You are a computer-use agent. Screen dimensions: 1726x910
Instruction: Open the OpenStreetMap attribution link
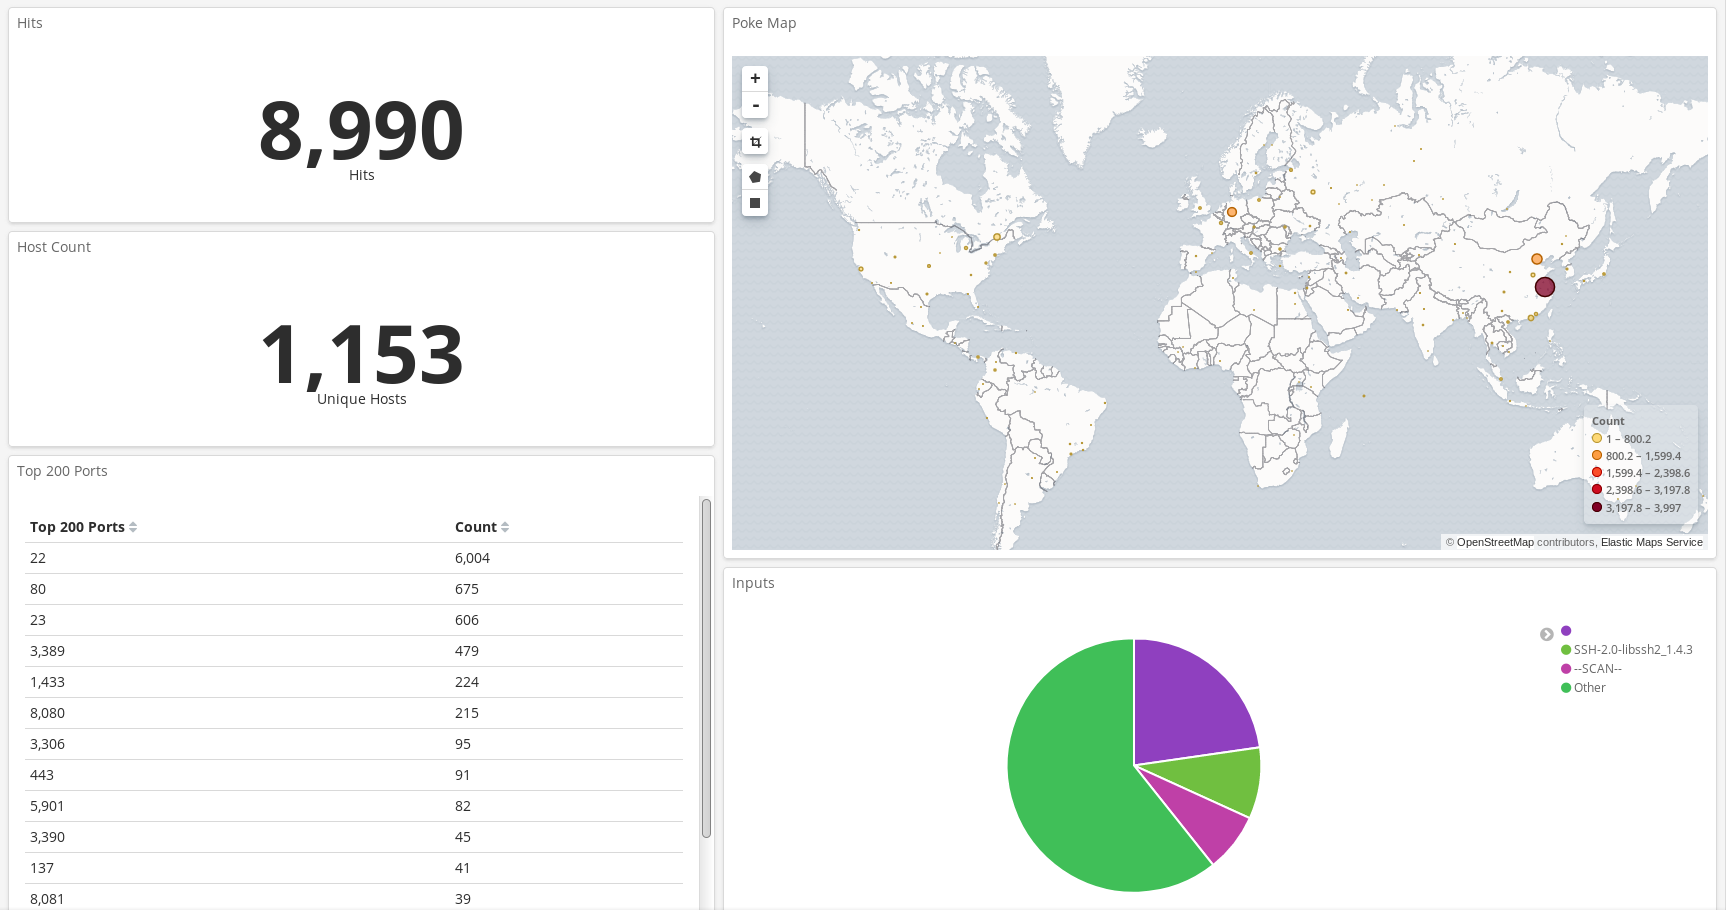click(1494, 542)
